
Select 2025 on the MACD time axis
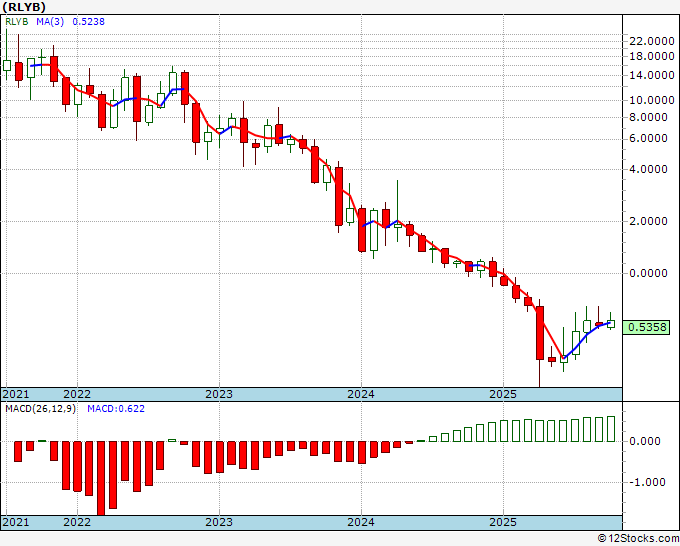click(x=503, y=522)
